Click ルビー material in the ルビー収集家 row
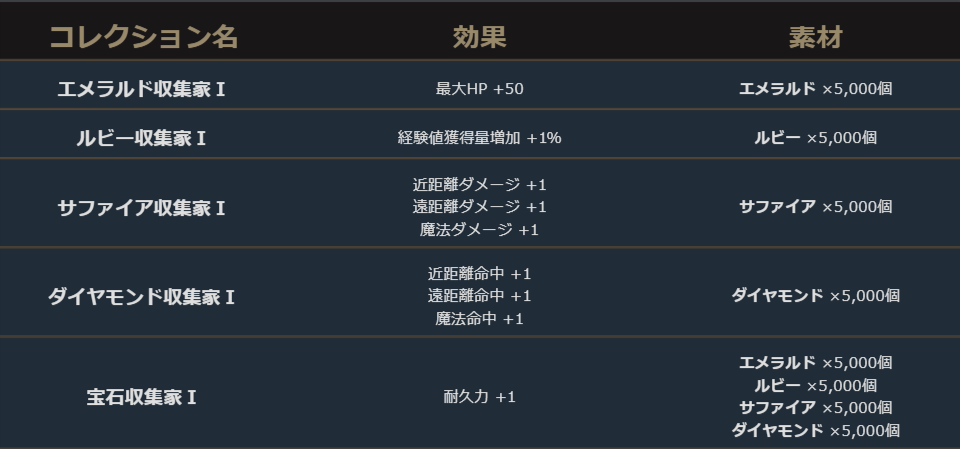This screenshot has height=449, width=960. [777, 137]
